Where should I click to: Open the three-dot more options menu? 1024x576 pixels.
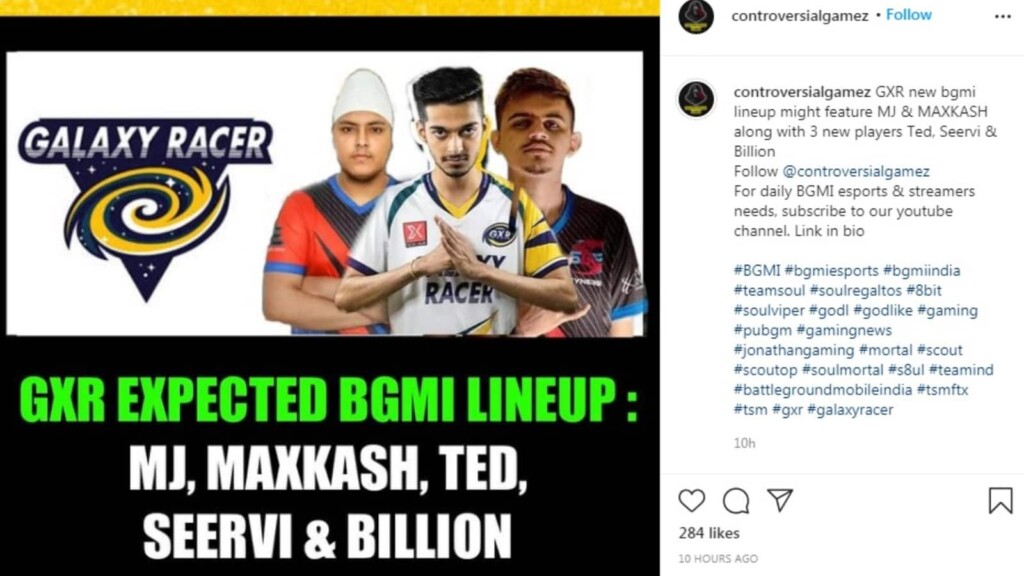coord(1002,16)
